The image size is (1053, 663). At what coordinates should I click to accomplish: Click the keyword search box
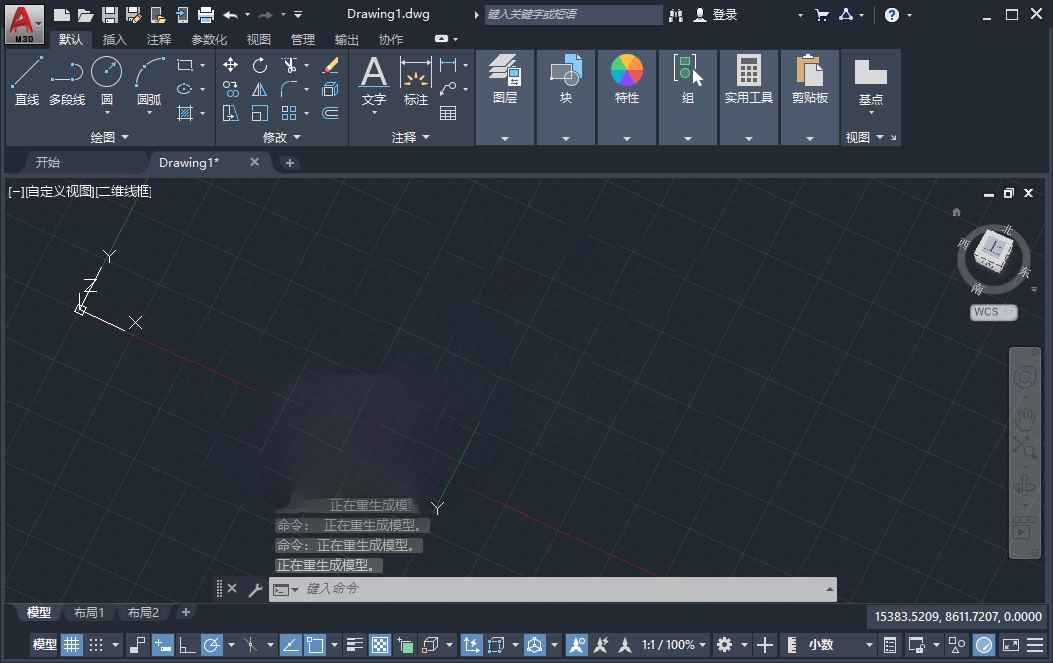pos(573,14)
